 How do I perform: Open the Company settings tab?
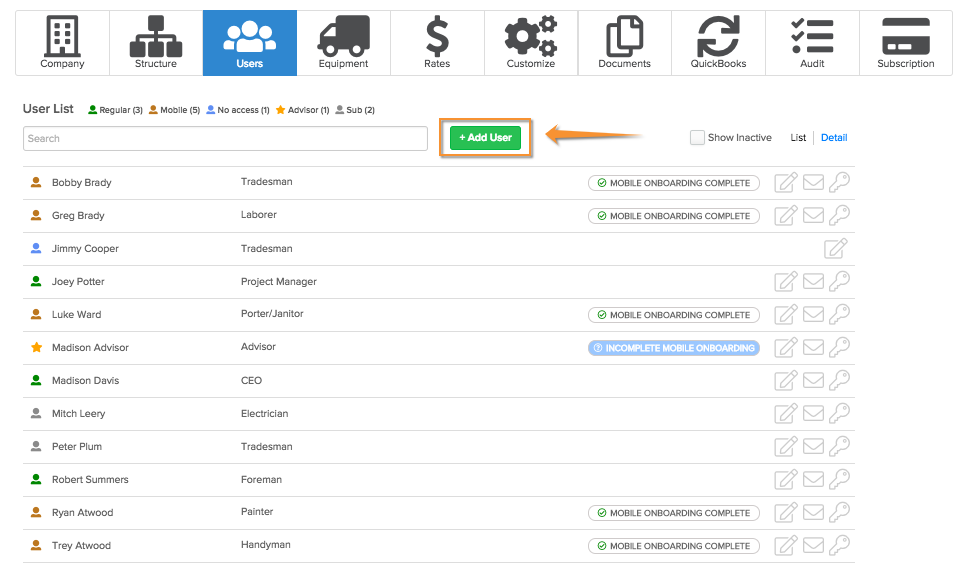(62, 43)
